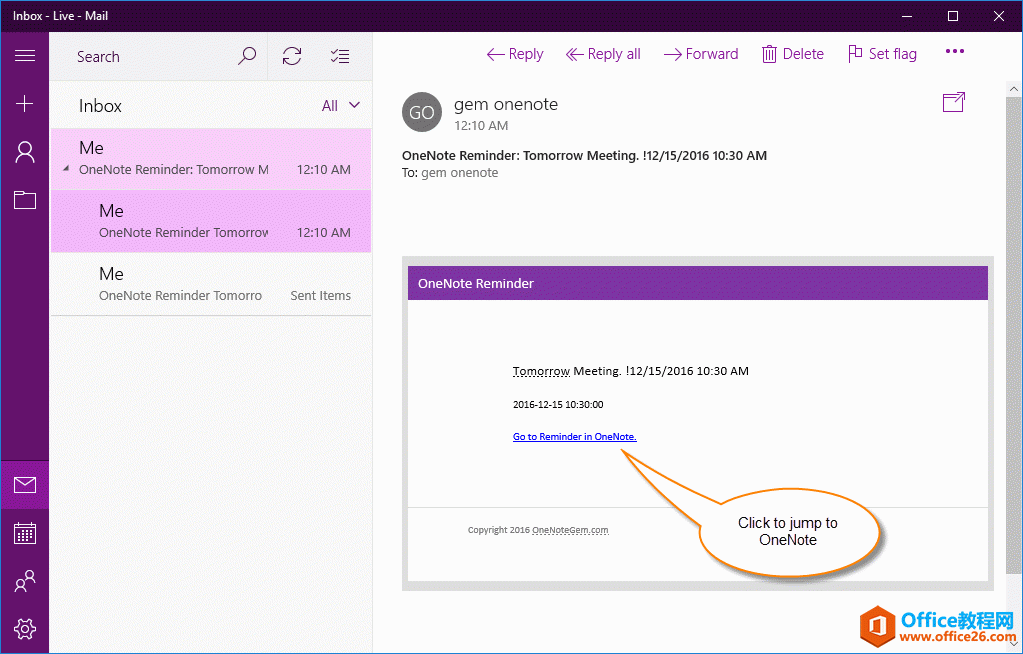Sync mail with the refresh icon
Image resolution: width=1023 pixels, height=654 pixels.
pyautogui.click(x=291, y=56)
